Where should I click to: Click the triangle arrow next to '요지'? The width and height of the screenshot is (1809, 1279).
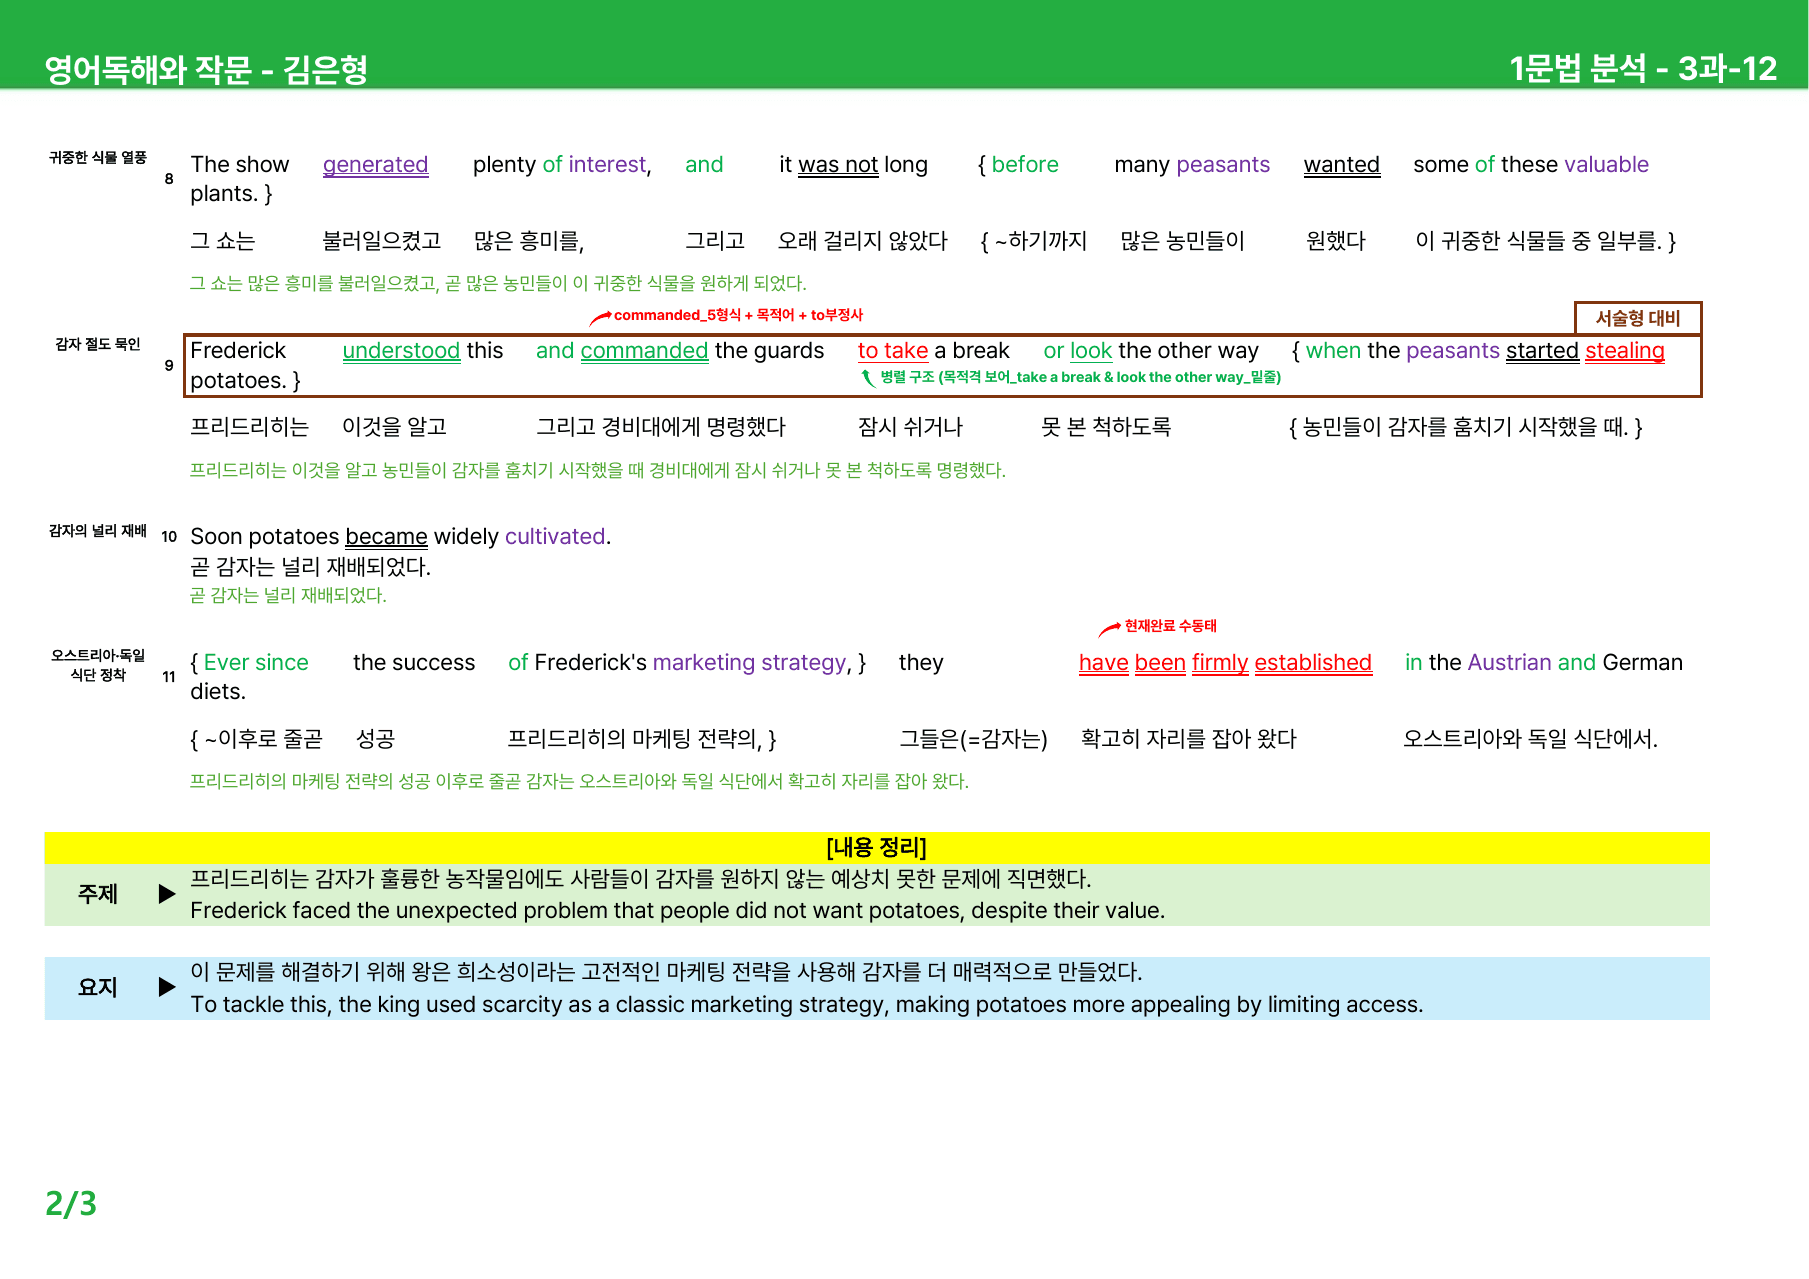point(167,987)
